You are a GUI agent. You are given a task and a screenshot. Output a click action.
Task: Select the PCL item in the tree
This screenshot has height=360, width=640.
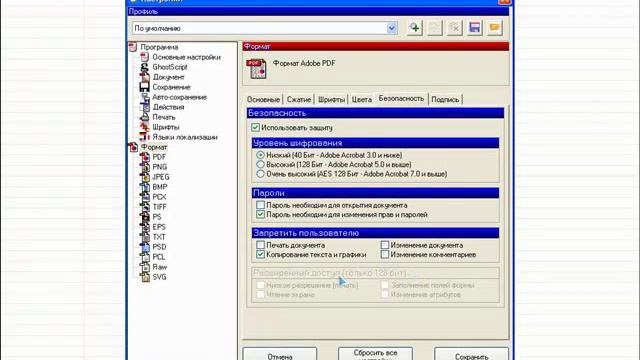click(159, 257)
